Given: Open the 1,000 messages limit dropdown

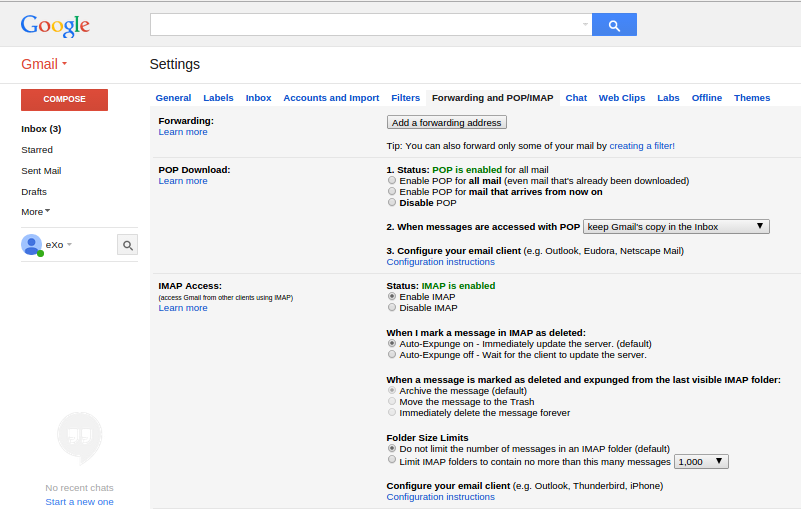Looking at the screenshot, I should point(701,461).
